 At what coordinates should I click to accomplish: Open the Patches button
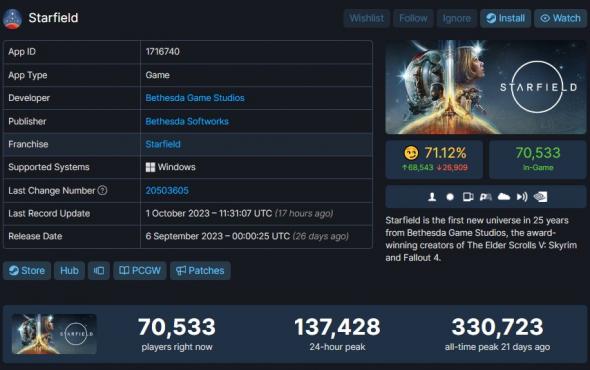200,271
